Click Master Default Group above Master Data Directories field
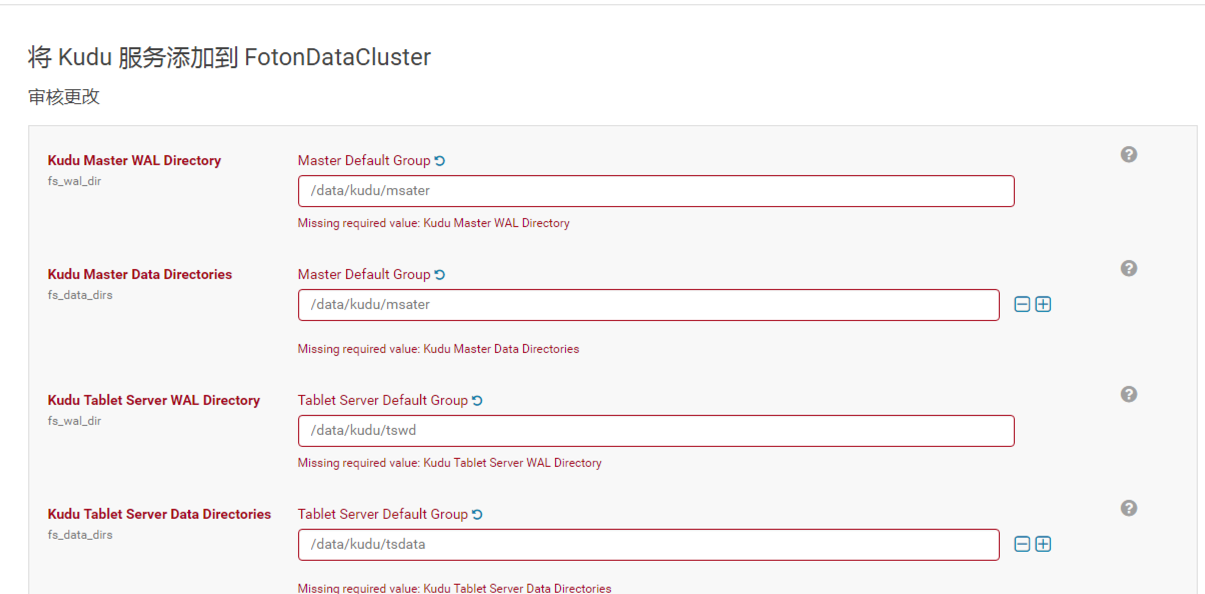Screen dimensions: 1205x594 click(363, 275)
